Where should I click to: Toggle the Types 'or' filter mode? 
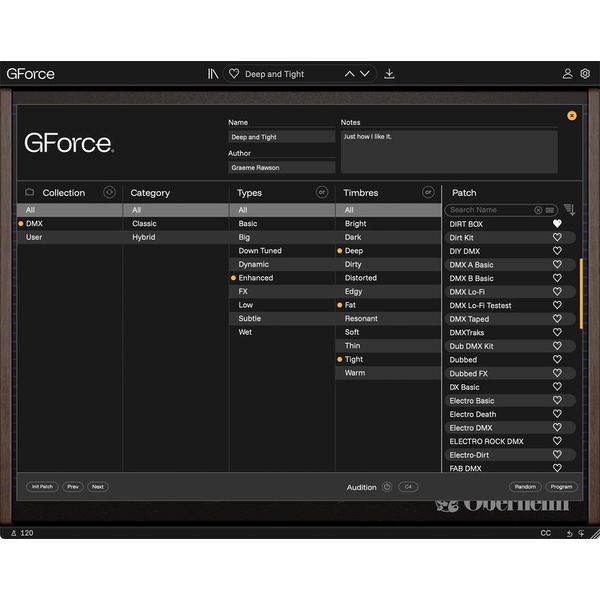coord(322,192)
